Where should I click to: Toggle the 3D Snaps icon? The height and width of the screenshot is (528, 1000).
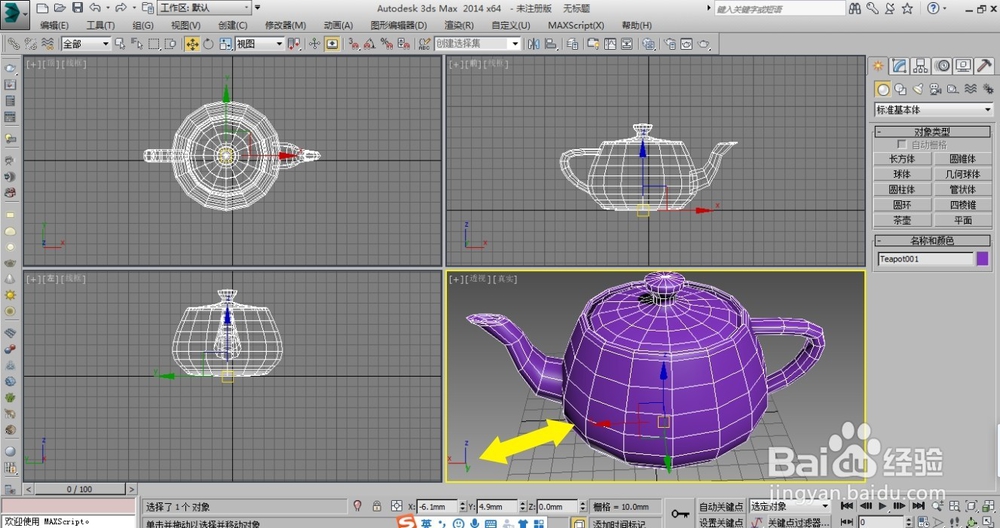[353, 44]
